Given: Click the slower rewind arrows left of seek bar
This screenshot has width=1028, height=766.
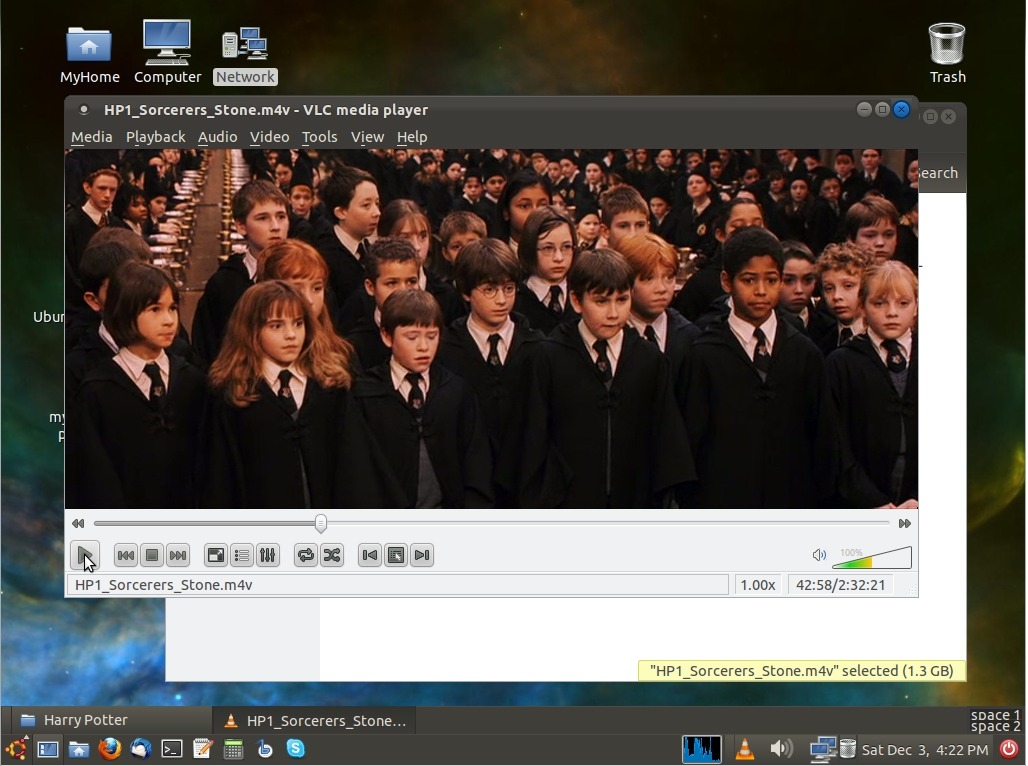Looking at the screenshot, I should tap(78, 523).
